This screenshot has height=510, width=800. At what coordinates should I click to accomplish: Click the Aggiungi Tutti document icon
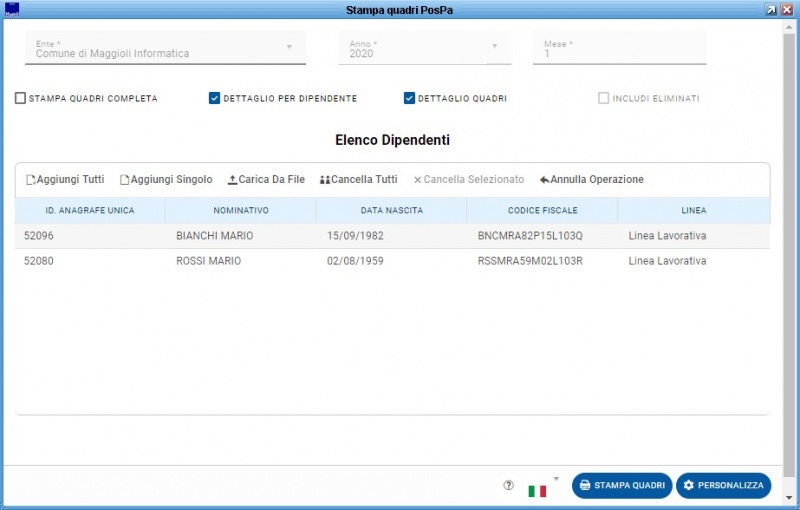coord(31,180)
